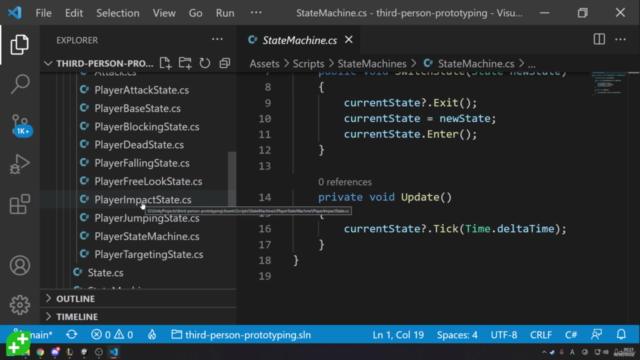Viewport: 640px width, 360px height.
Task: Click the VS Code logo icon in title bar
Action: tap(15, 13)
